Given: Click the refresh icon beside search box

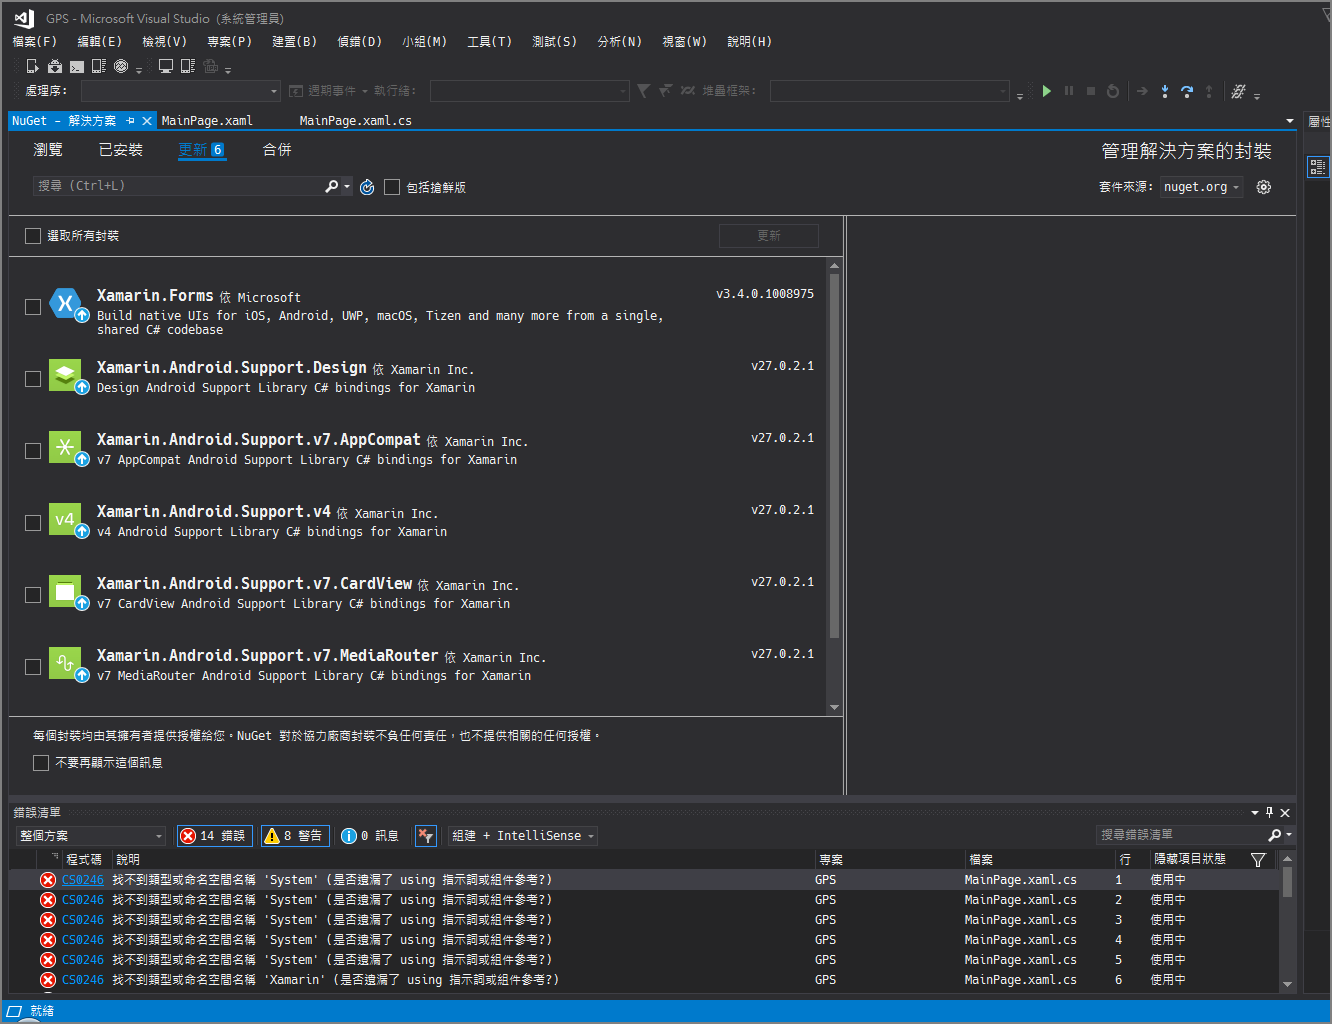Looking at the screenshot, I should 367,187.
